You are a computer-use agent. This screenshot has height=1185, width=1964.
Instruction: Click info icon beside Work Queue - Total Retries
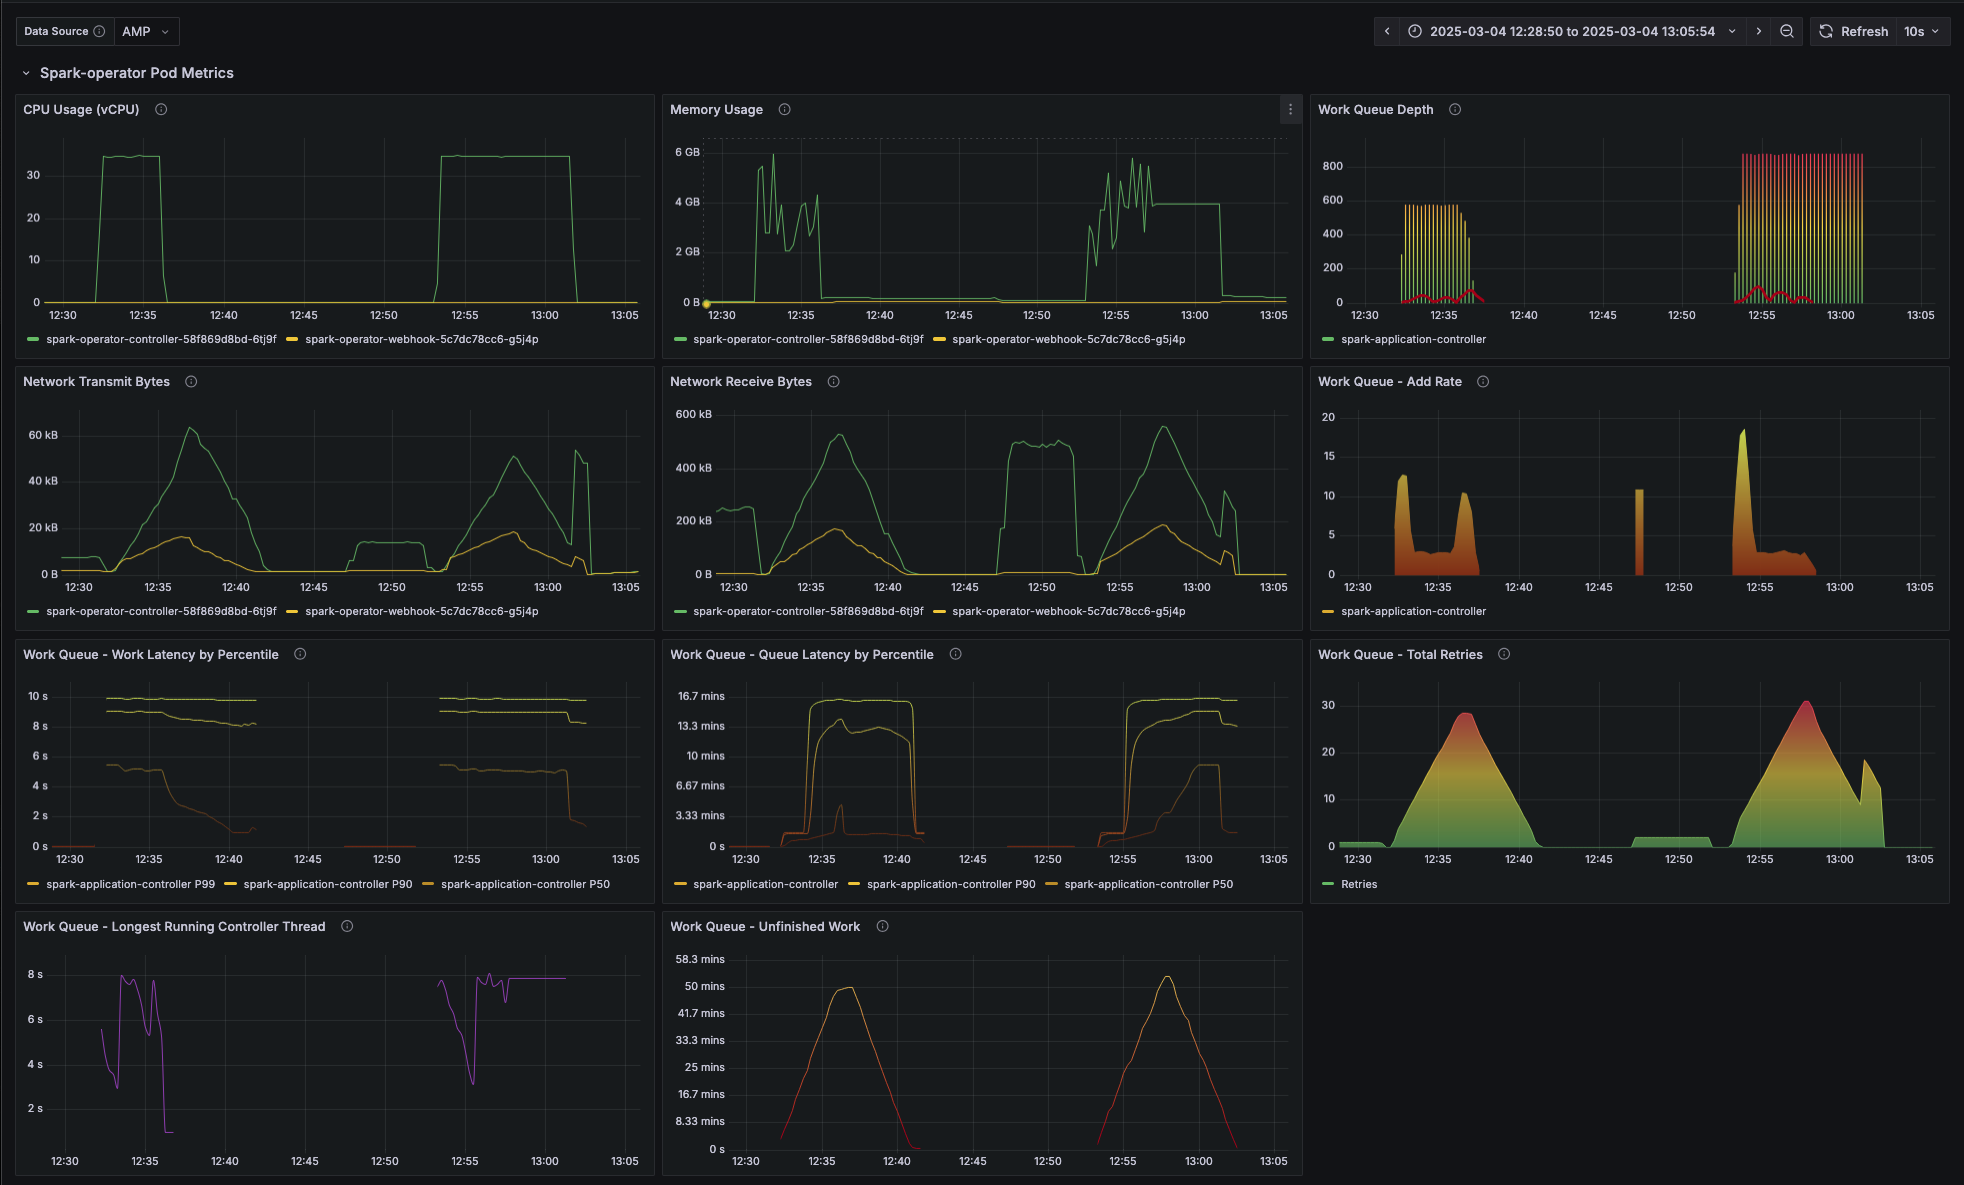click(x=1504, y=655)
